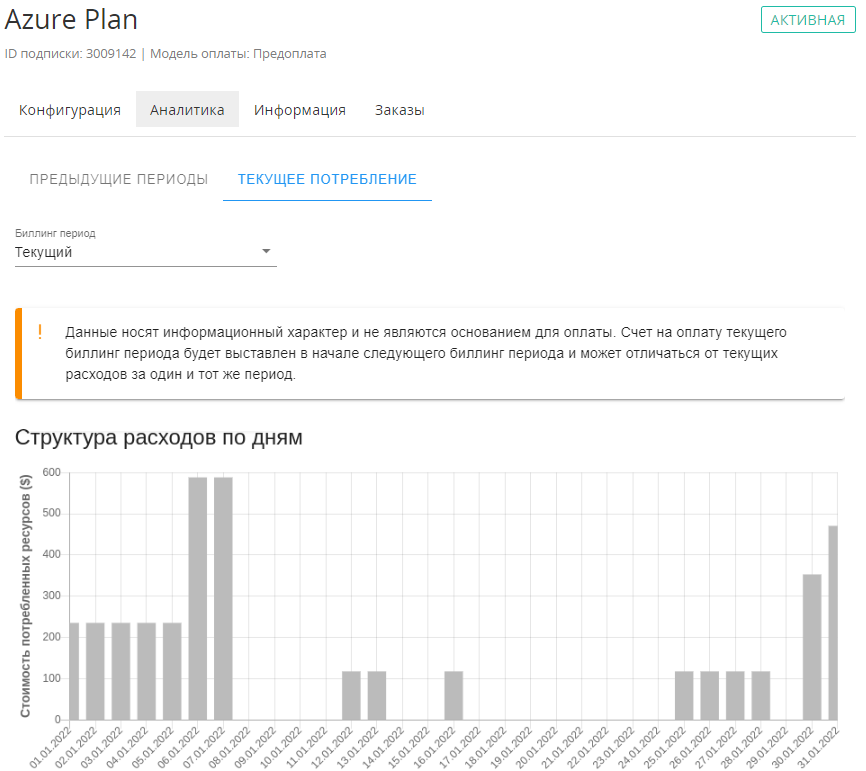Switch to Предыдущие периоды sub-tab
Viewport: 866px width, 771px height.
pyautogui.click(x=119, y=179)
